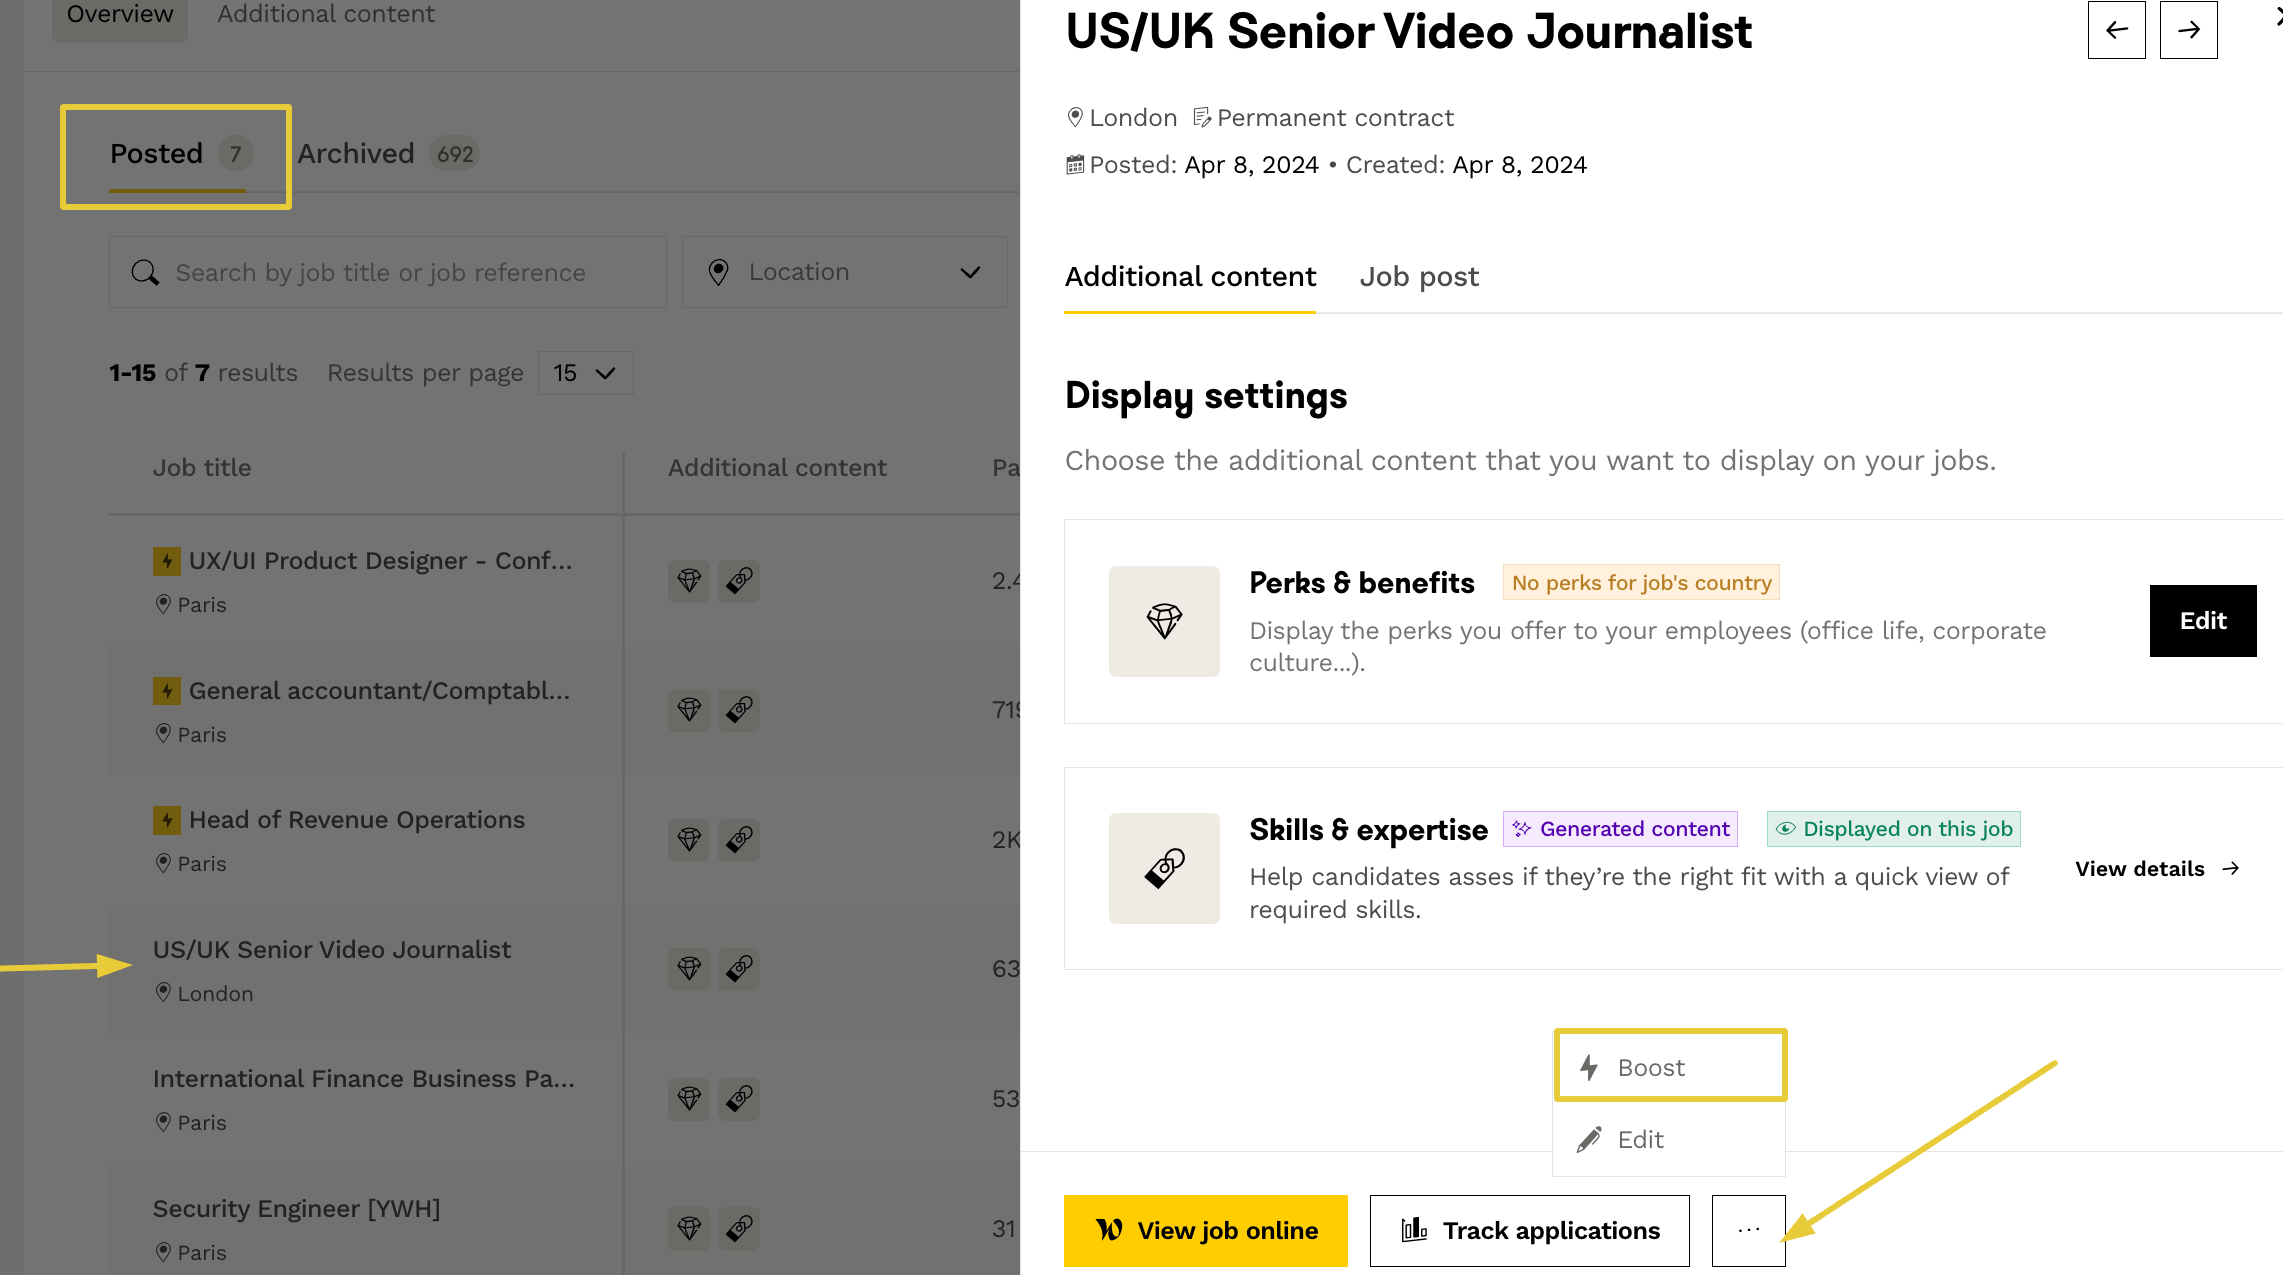
Task: Click skills tag icon on Head of Revenue Operations row
Action: click(x=739, y=839)
